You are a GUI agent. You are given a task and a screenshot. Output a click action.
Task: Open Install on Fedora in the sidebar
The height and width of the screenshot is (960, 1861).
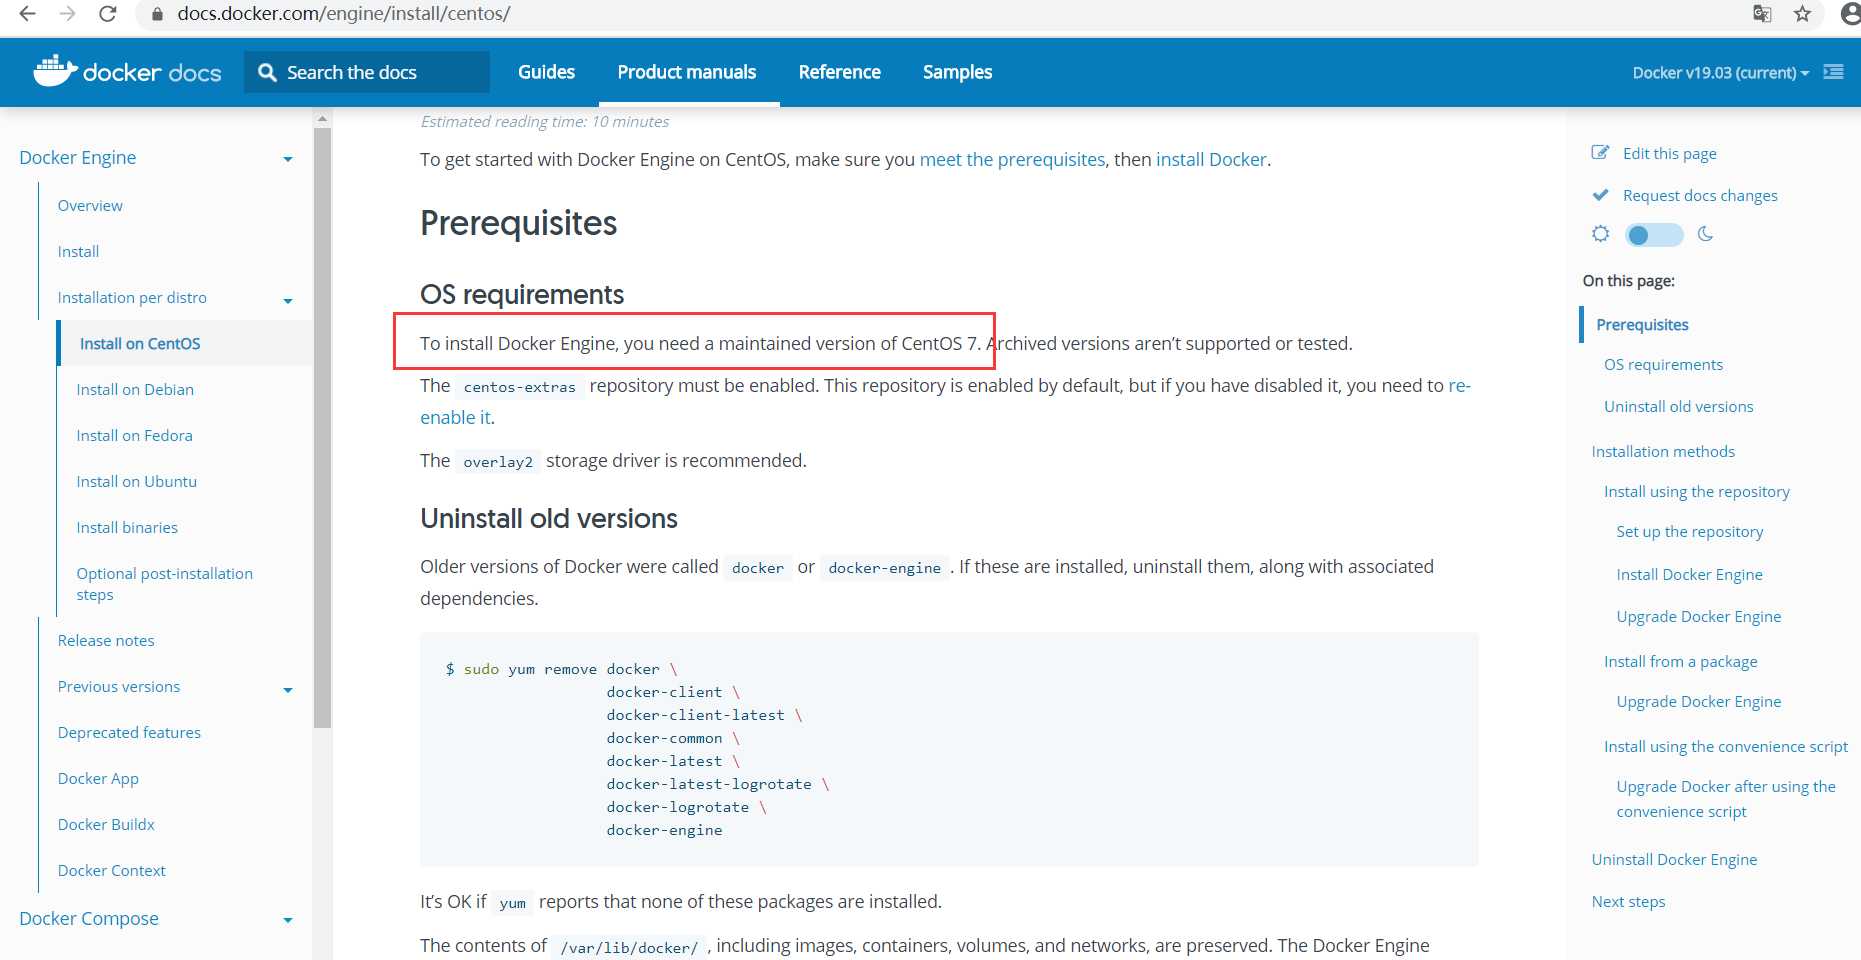pyautogui.click(x=134, y=435)
